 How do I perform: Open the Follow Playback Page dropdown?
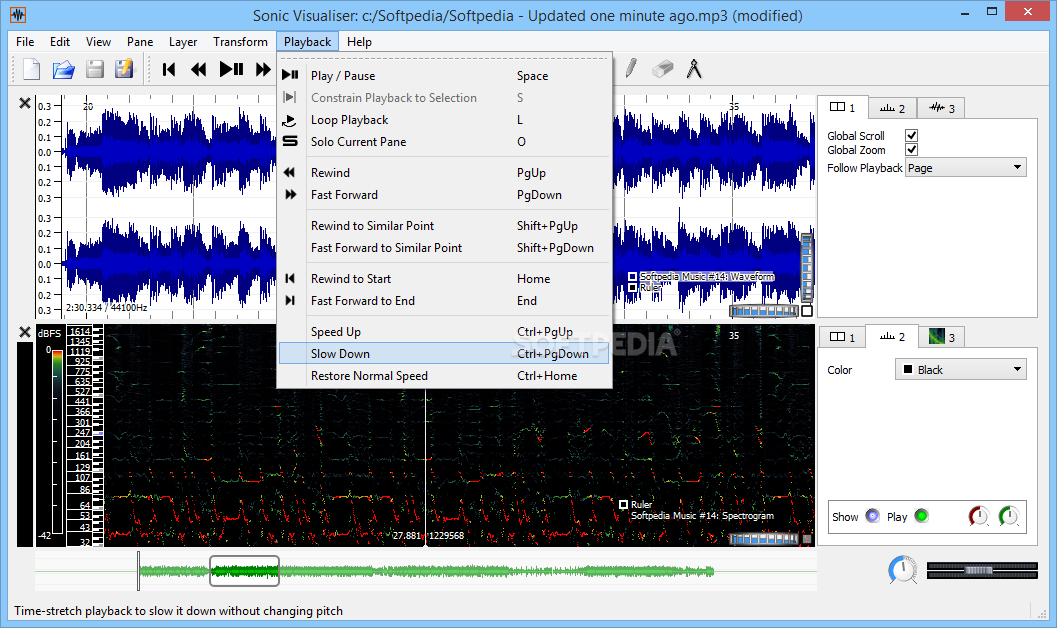[966, 168]
